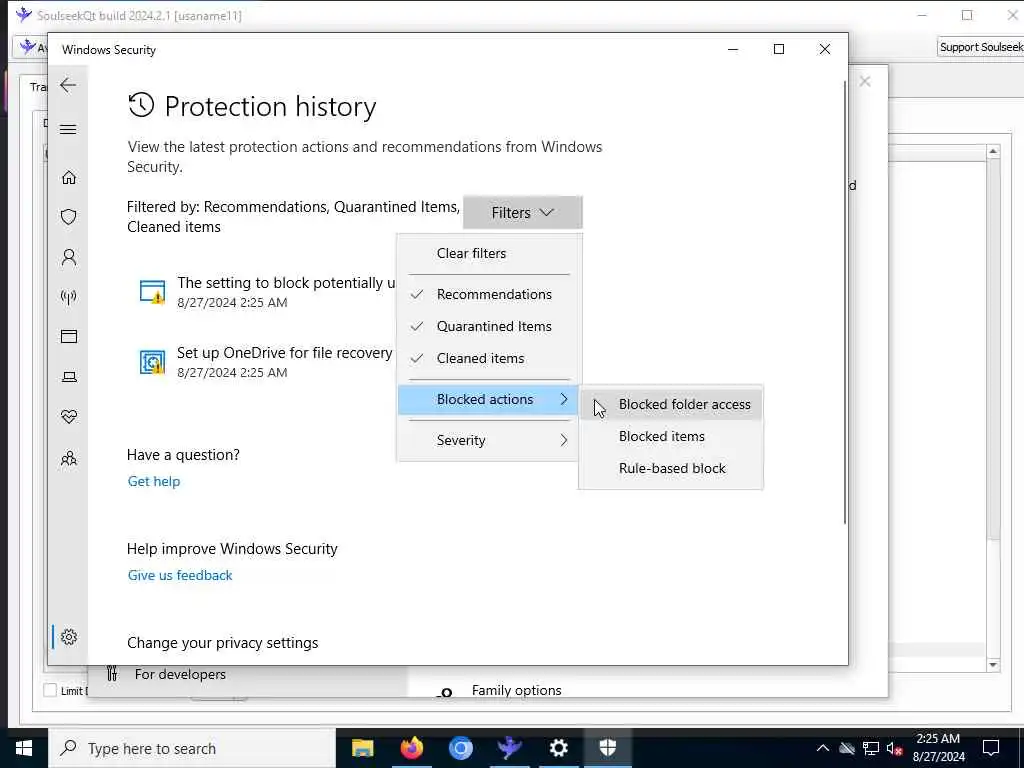Open the Home sidebar icon
Image resolution: width=1024 pixels, height=768 pixels.
[x=69, y=178]
